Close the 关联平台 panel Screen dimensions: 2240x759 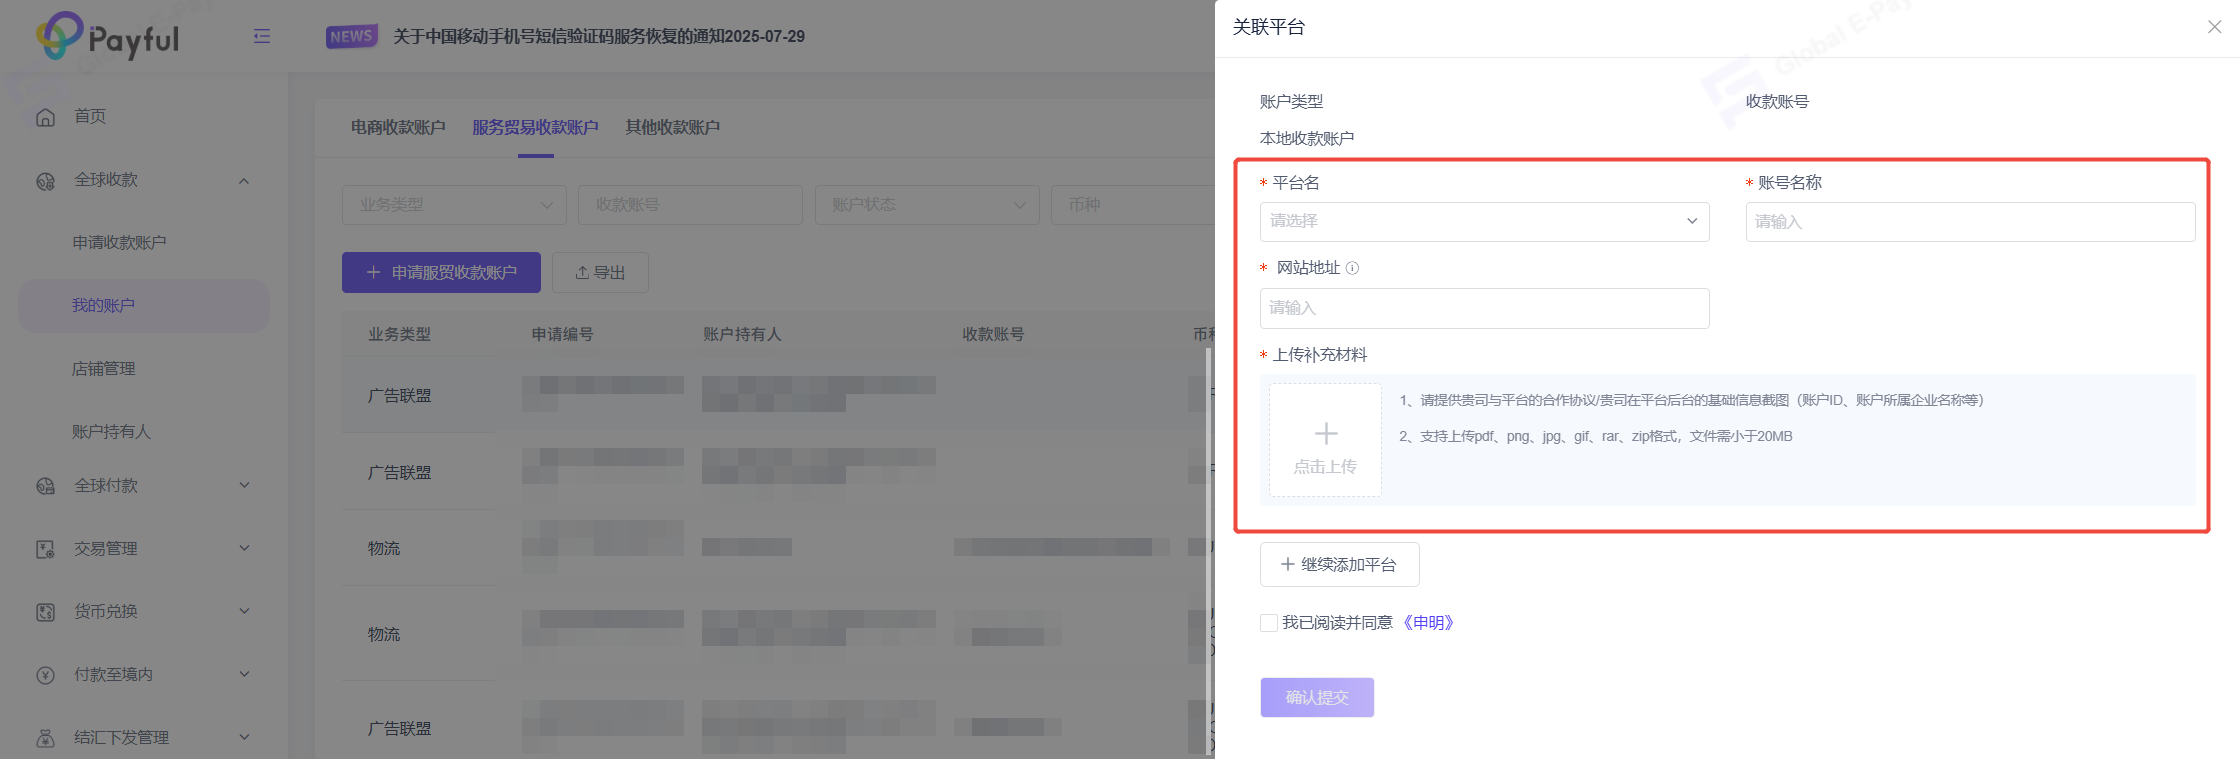click(2214, 27)
